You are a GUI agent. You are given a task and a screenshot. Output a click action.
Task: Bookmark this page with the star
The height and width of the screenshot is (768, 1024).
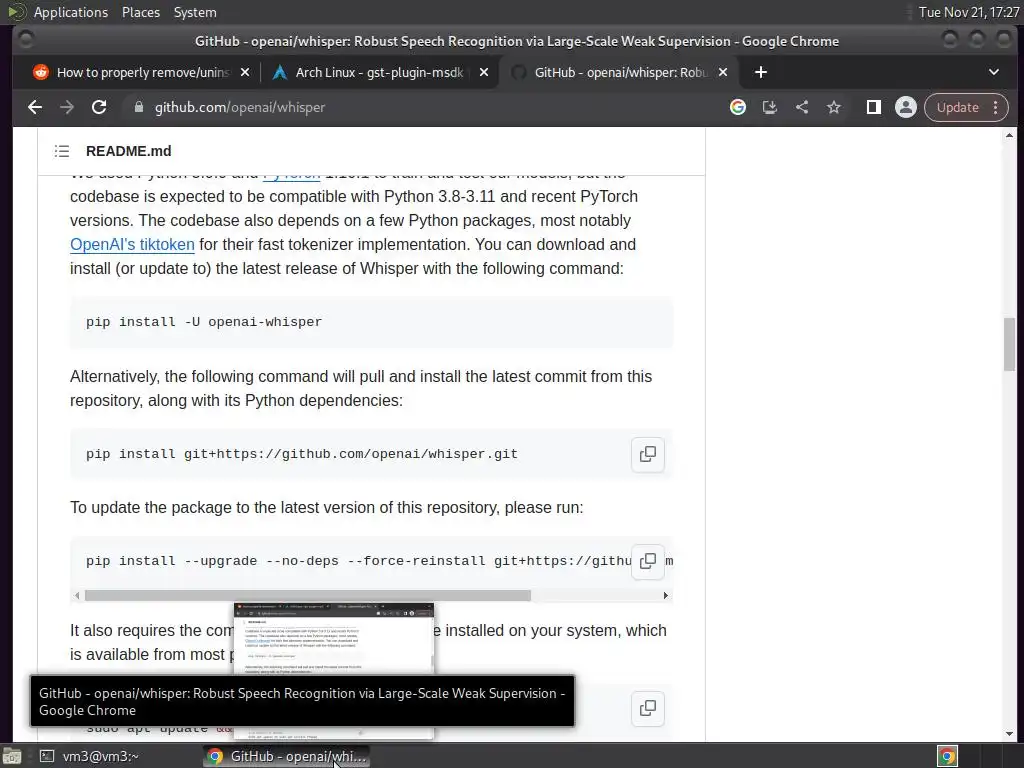(x=834, y=107)
